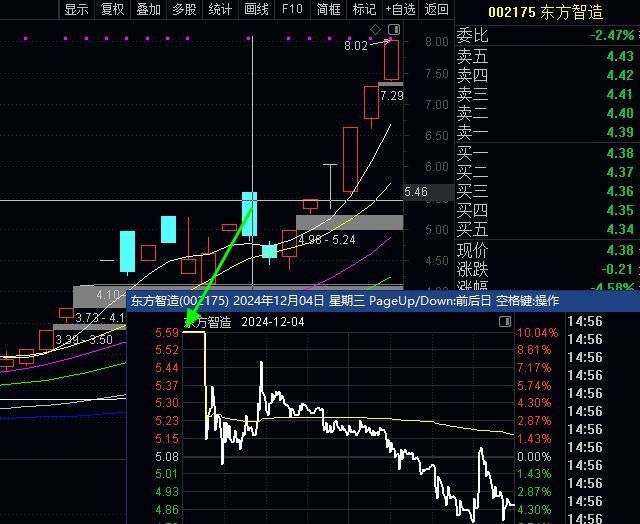Select the 多股 multi-stock button
The image size is (640, 524).
tap(184, 9)
